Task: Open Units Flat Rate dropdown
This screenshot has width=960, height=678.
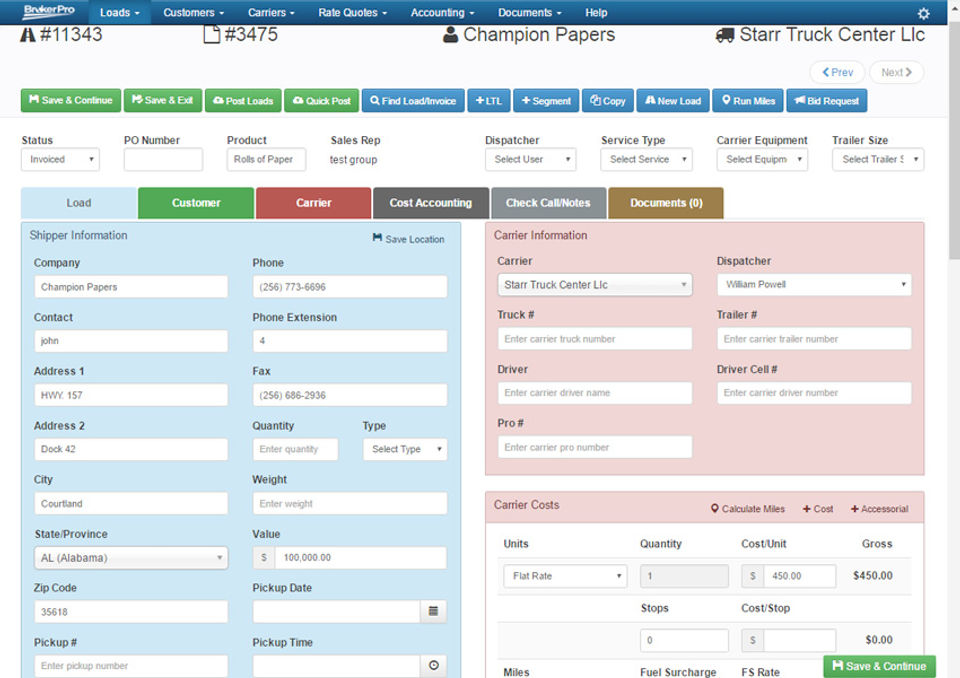Action: [565, 576]
